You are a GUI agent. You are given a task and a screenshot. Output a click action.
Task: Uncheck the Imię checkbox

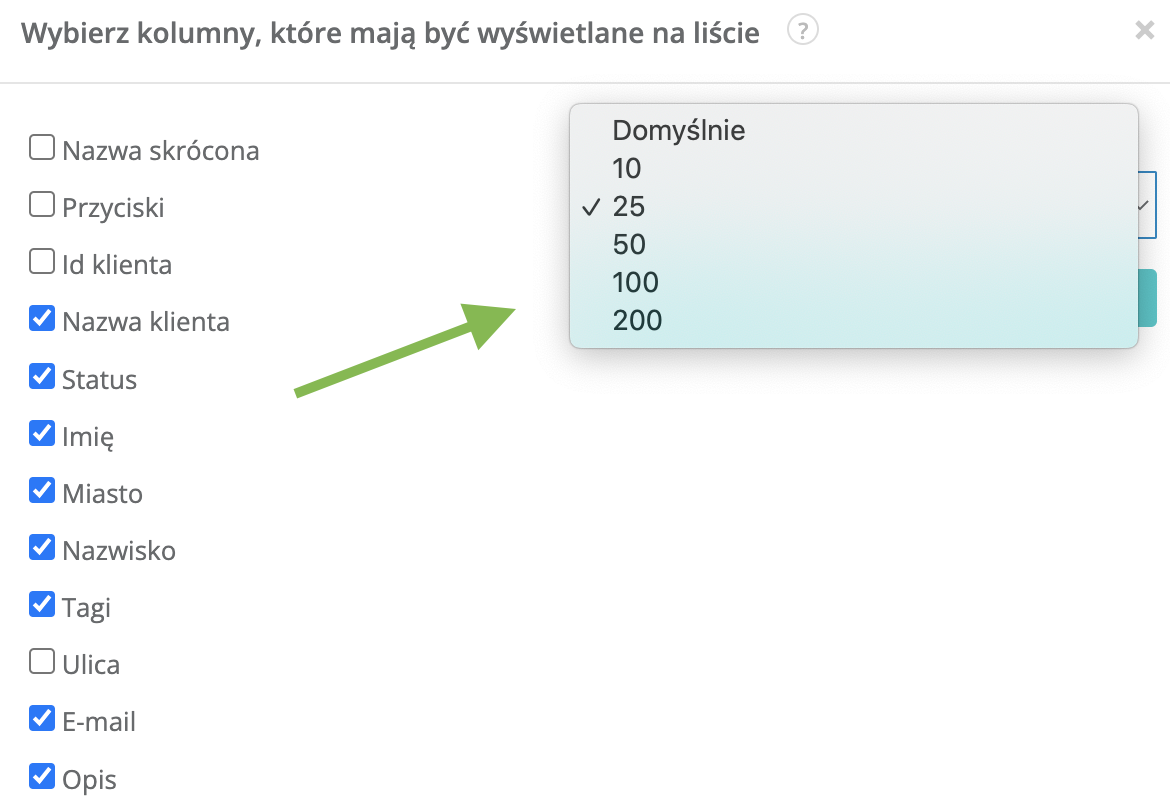[x=42, y=434]
